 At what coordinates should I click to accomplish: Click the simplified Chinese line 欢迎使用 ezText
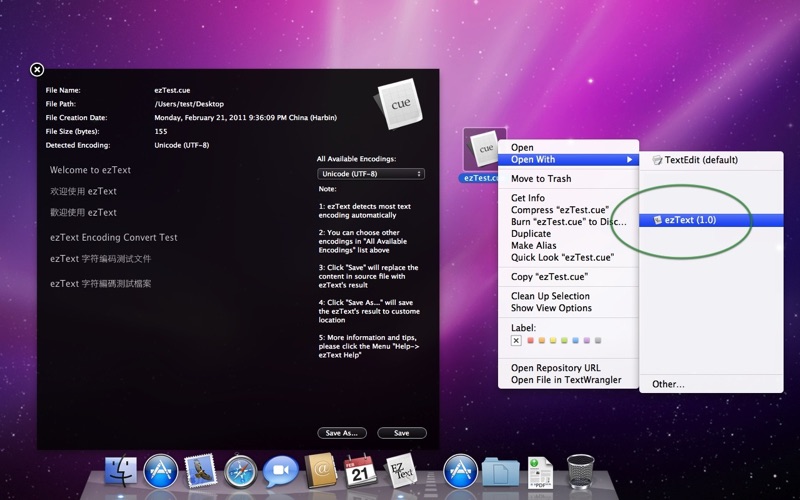click(x=83, y=192)
